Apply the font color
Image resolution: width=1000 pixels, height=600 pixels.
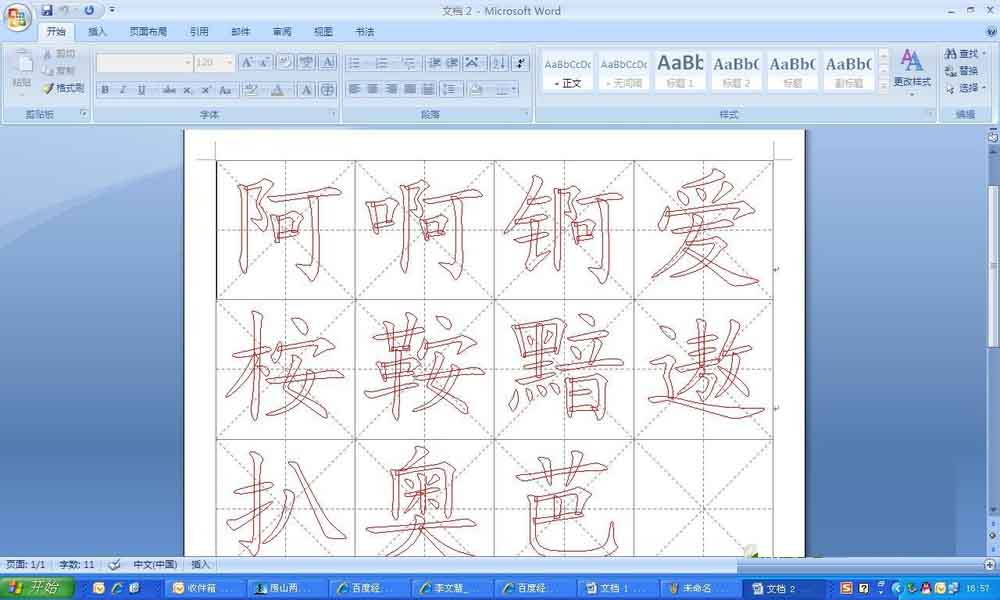277,90
